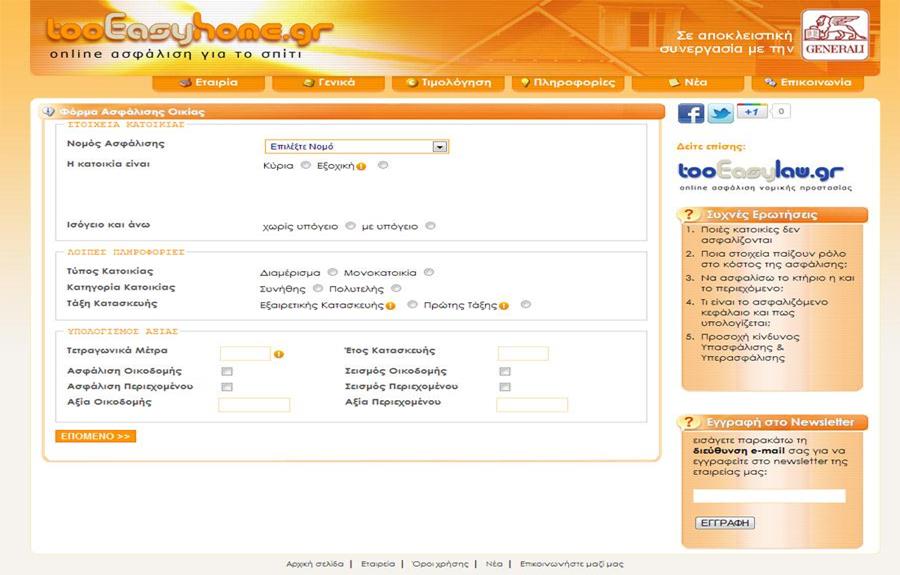
Task: Open the Πληροφορίες menu tab
Action: click(568, 83)
